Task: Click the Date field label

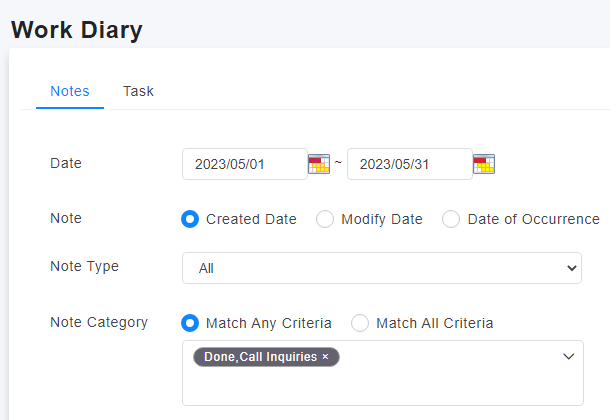Action: pyautogui.click(x=66, y=163)
